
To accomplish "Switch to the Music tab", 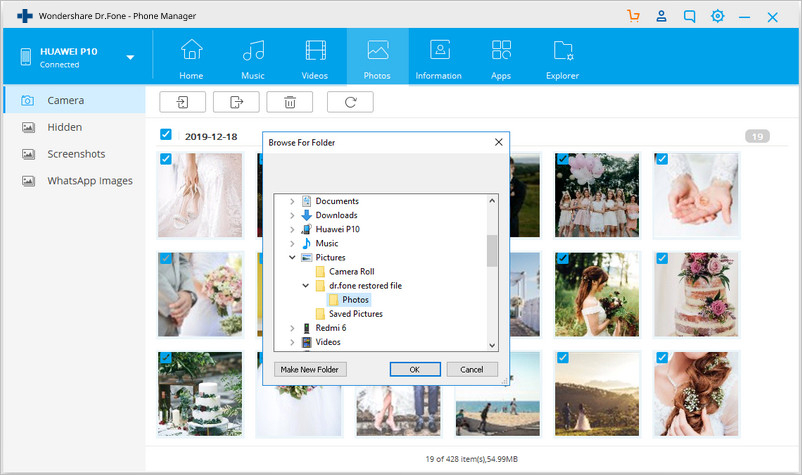I will click(x=253, y=57).
